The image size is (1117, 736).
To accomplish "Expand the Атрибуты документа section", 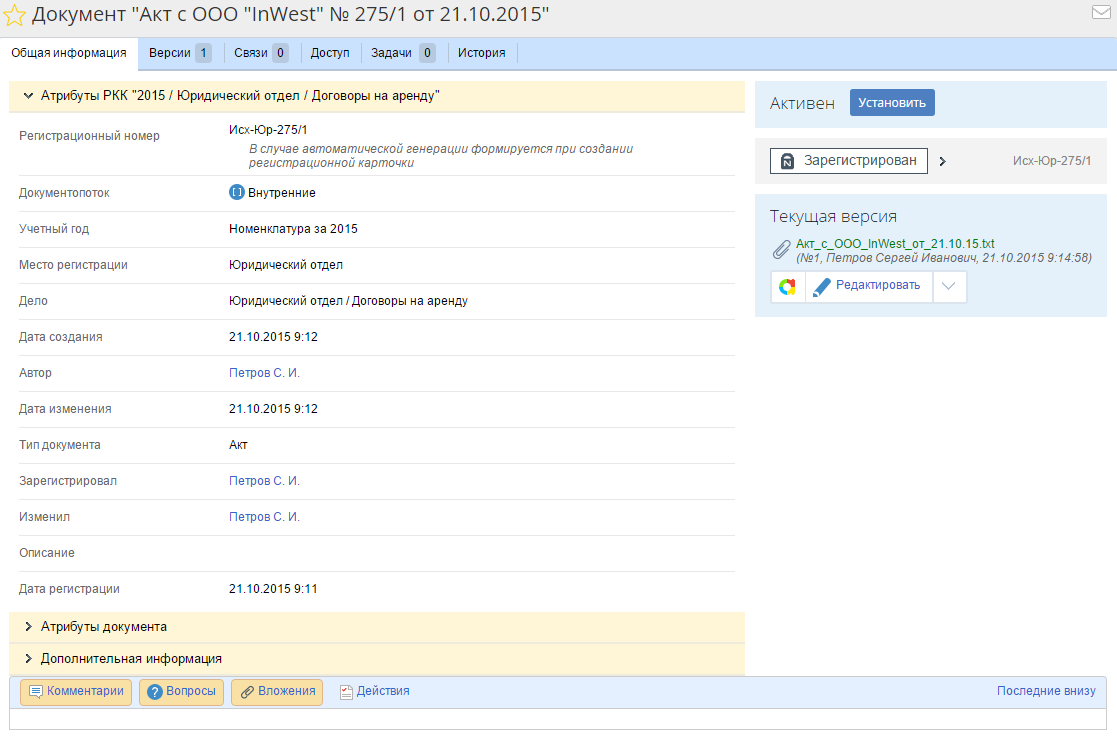I will click(28, 627).
